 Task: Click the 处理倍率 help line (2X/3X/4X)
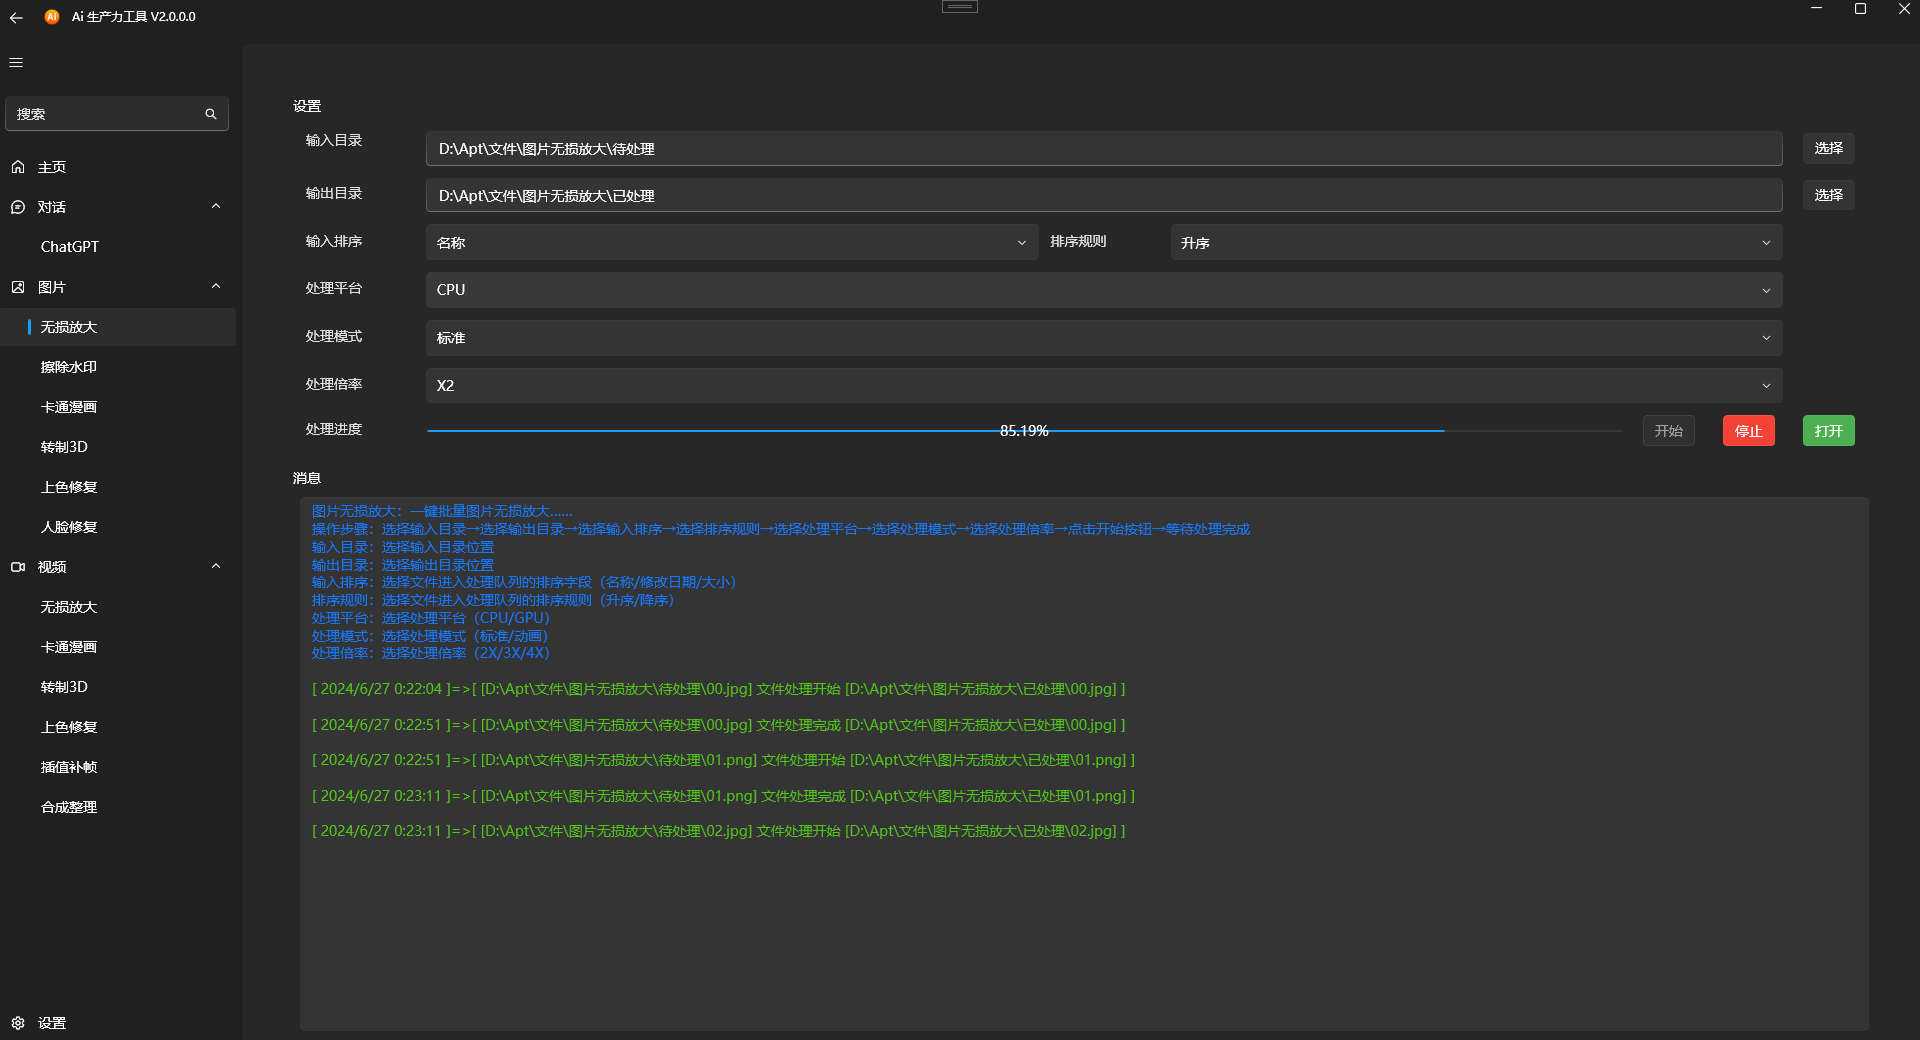click(431, 653)
